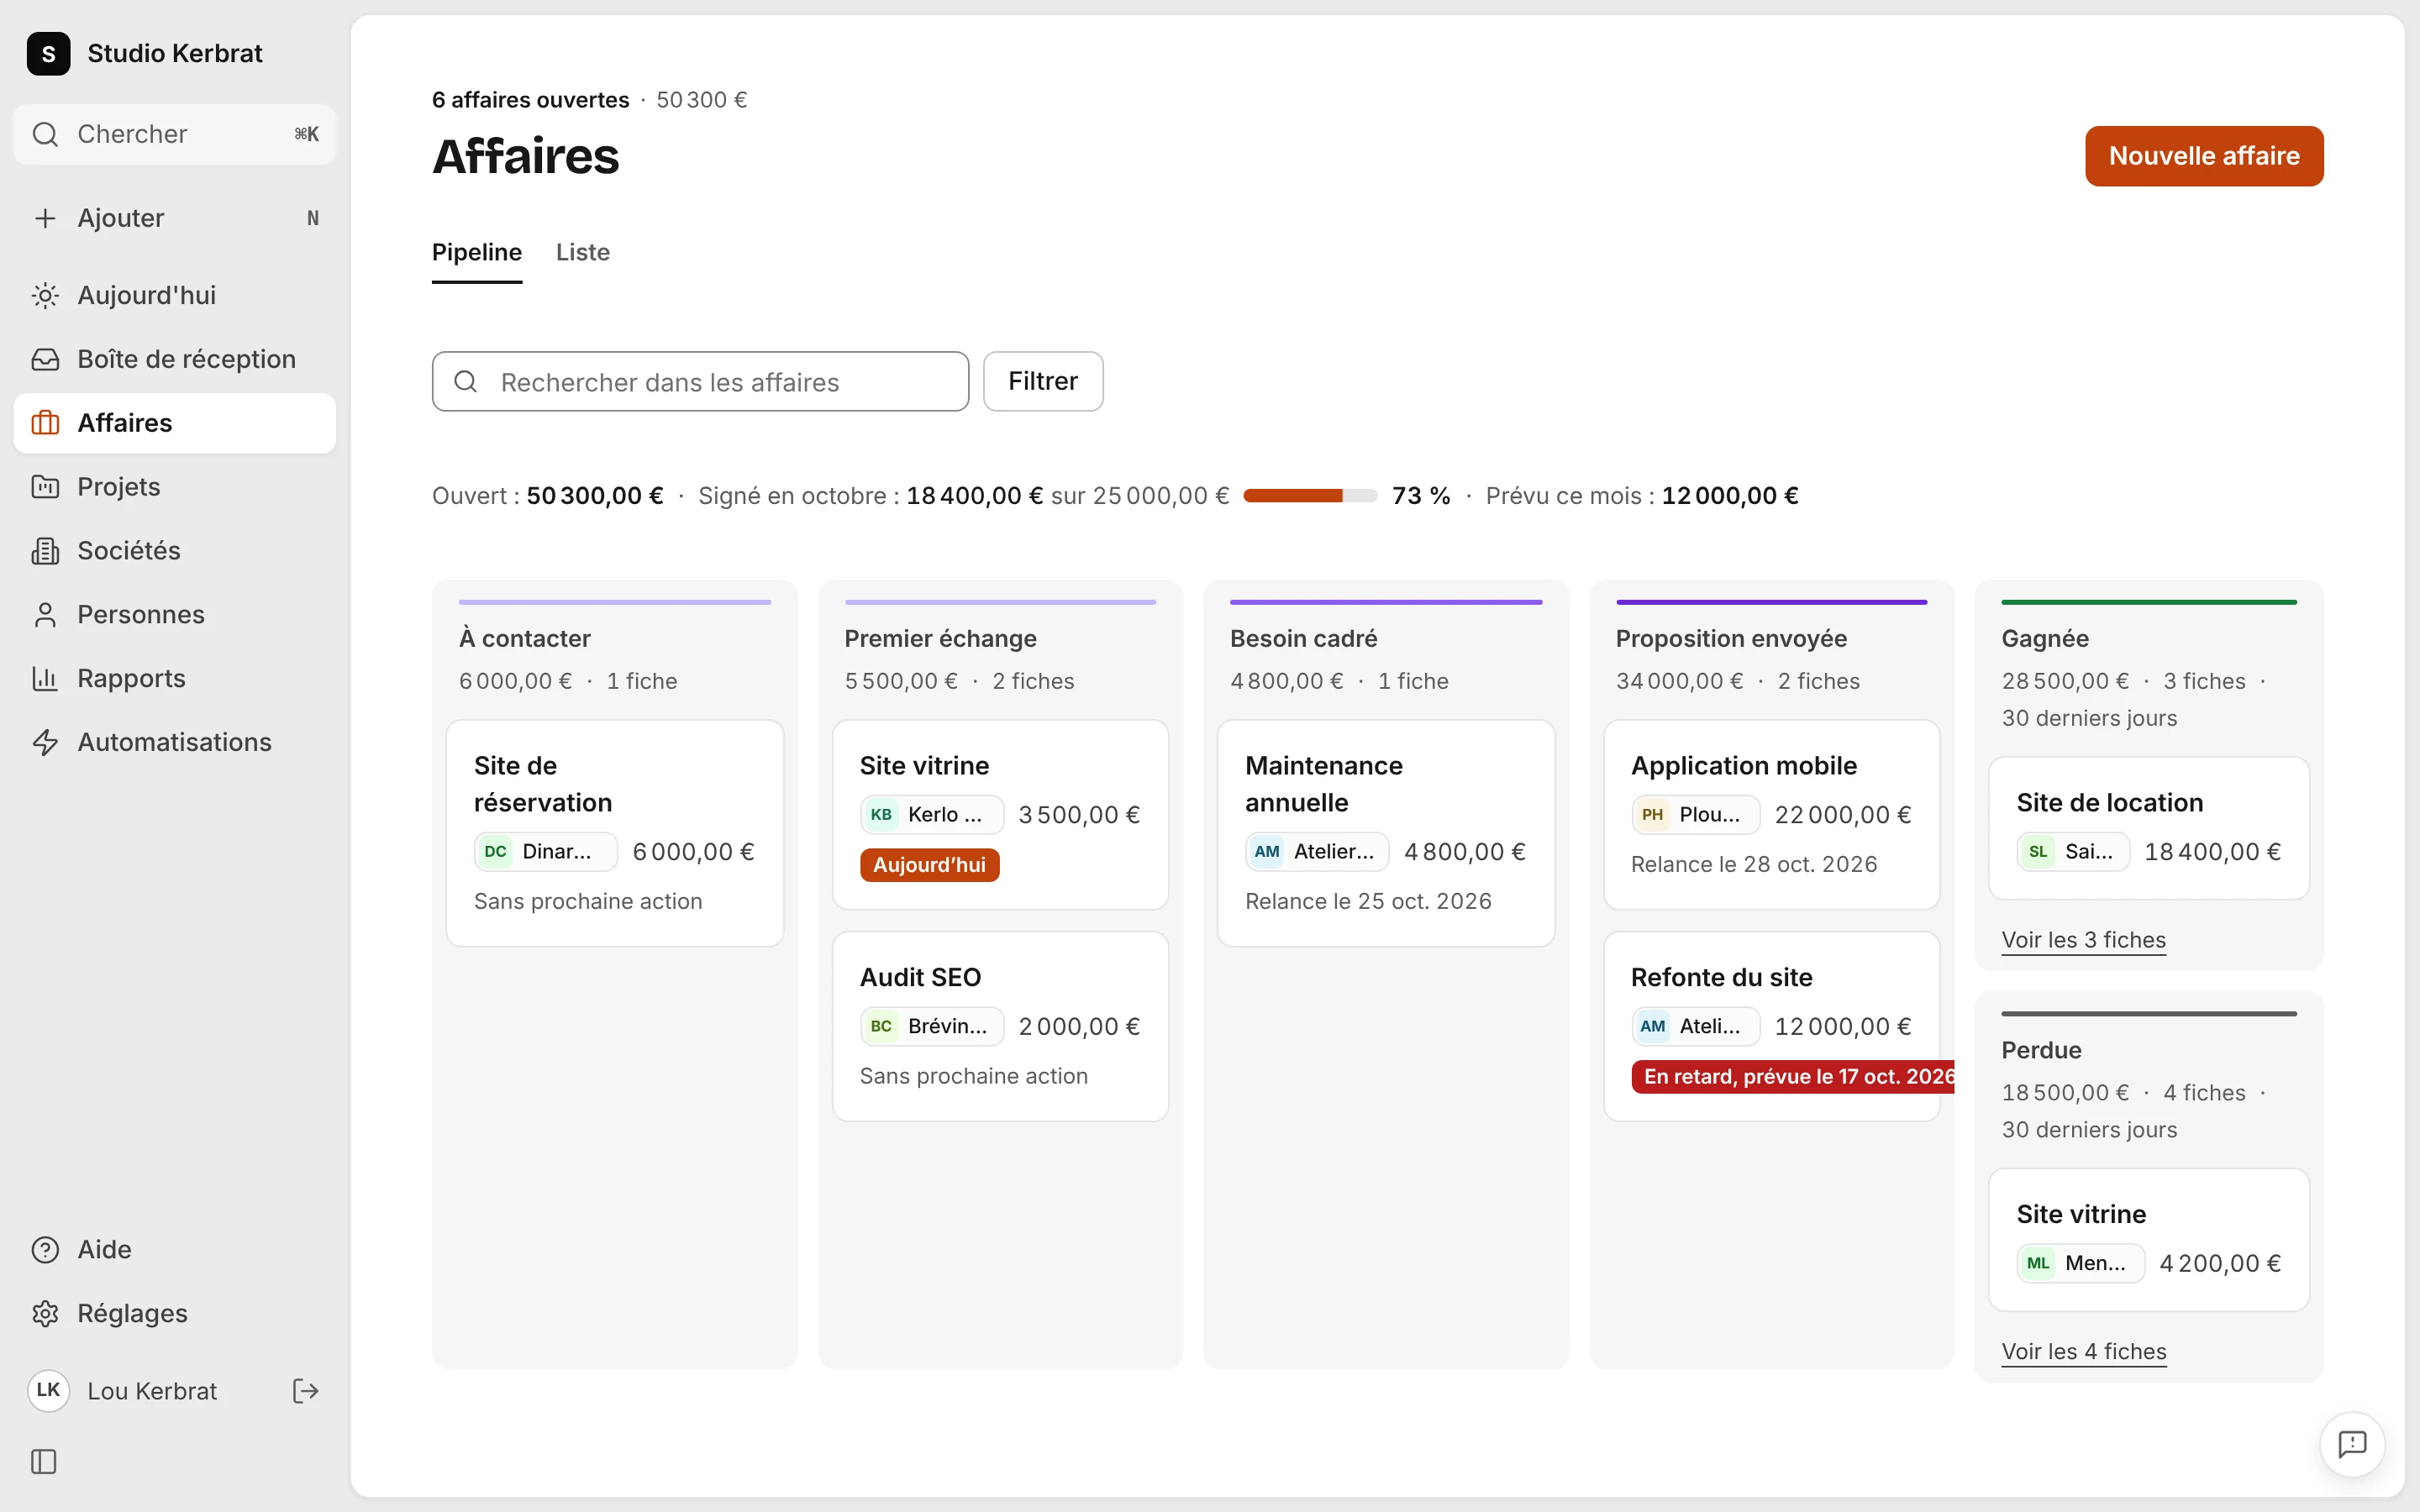The height and width of the screenshot is (1512, 2420).
Task: Open the Application mobile card
Action: tap(1772, 815)
